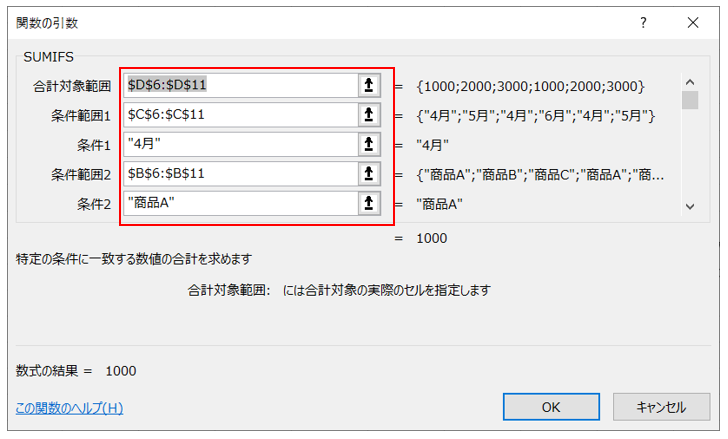Image resolution: width=728 pixels, height=439 pixels.
Task: Click the 数式の結果 value 1000
Action: (121, 371)
